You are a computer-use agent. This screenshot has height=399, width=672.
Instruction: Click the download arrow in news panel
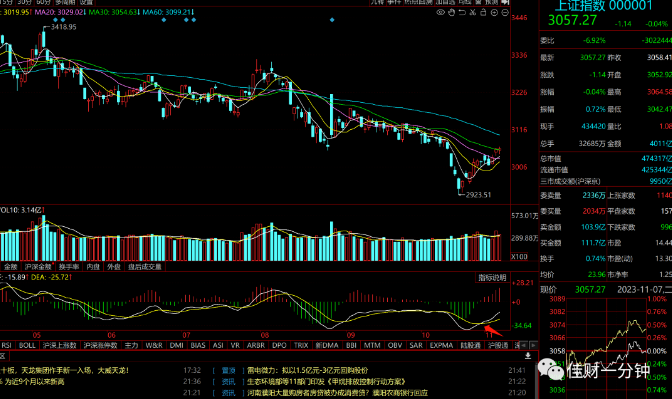[528, 356]
